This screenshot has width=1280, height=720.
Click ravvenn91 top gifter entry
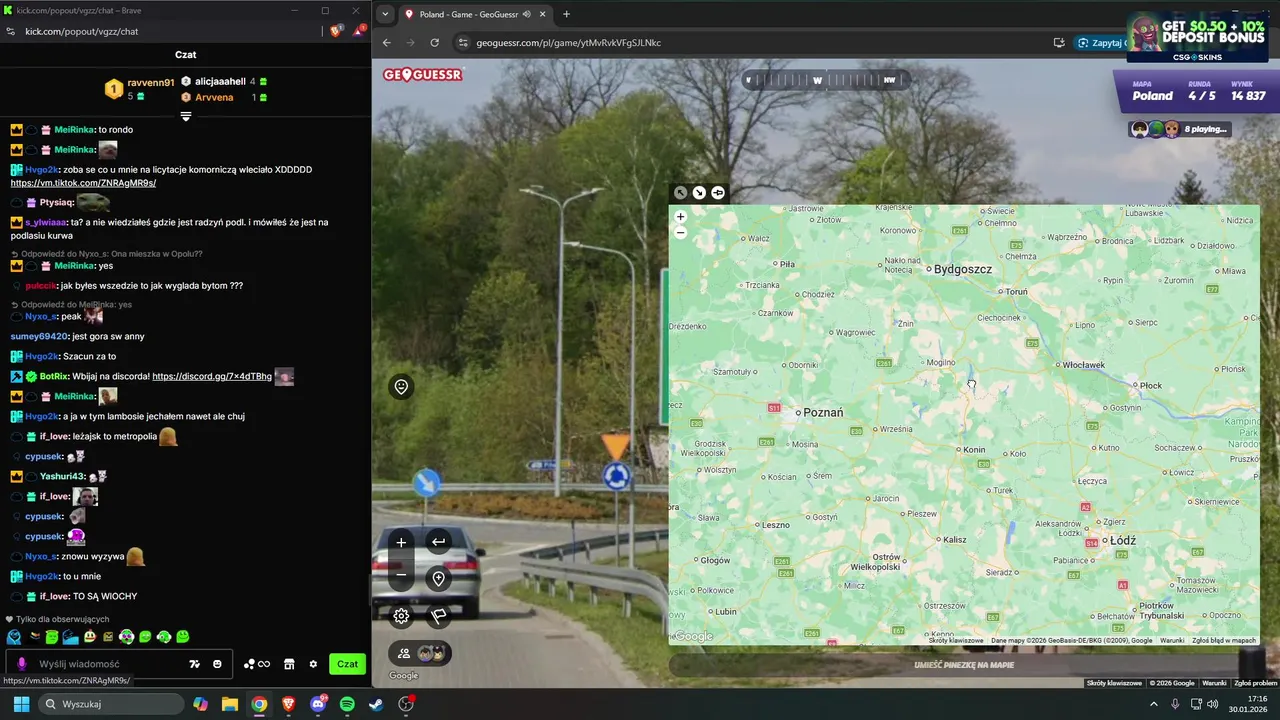pyautogui.click(x=140, y=89)
